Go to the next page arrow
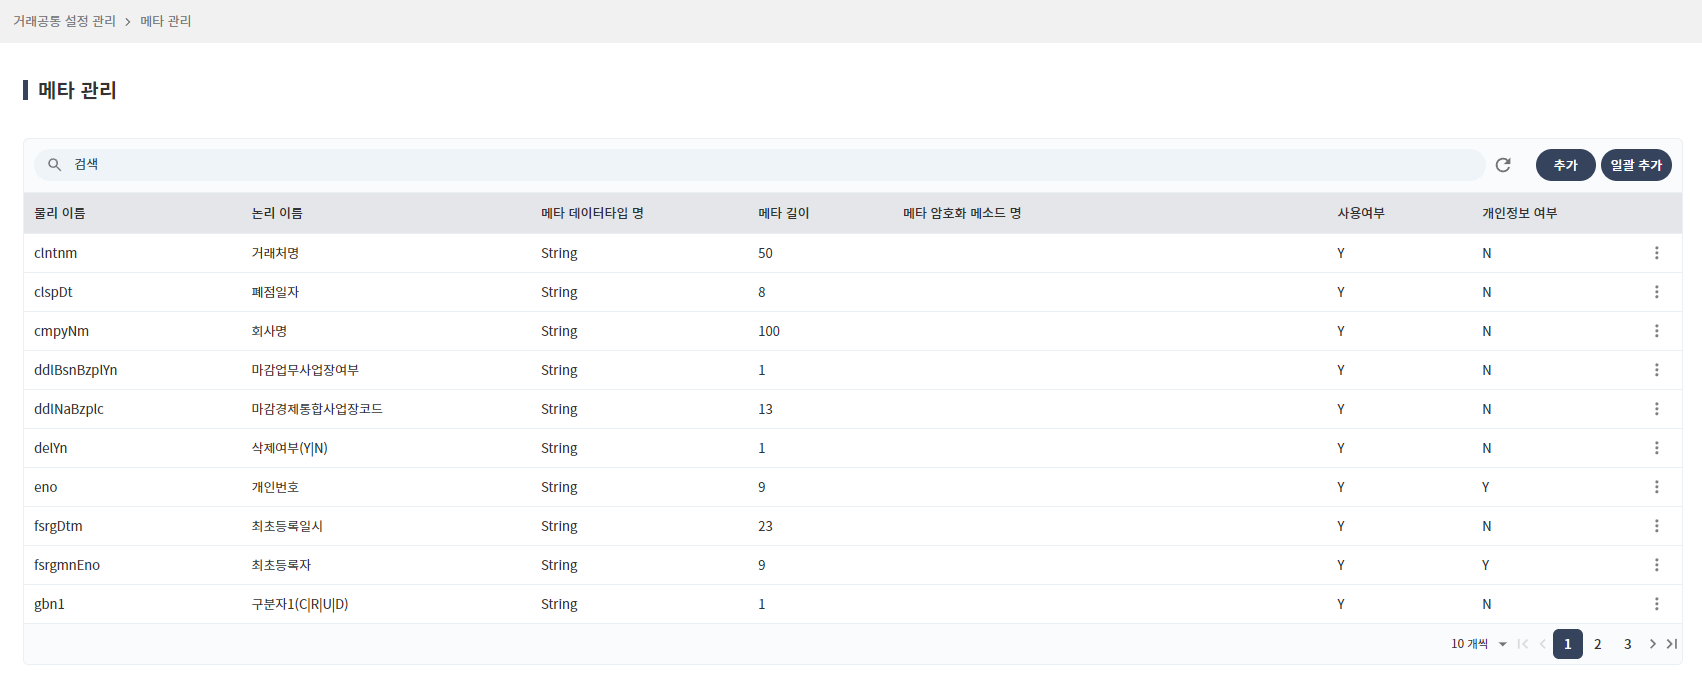 pos(1652,644)
